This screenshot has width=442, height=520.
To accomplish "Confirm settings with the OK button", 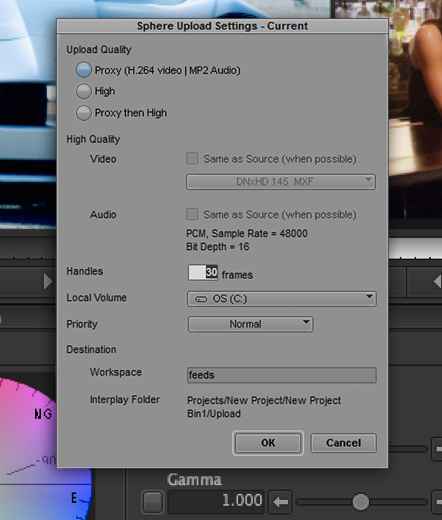I will [x=268, y=443].
